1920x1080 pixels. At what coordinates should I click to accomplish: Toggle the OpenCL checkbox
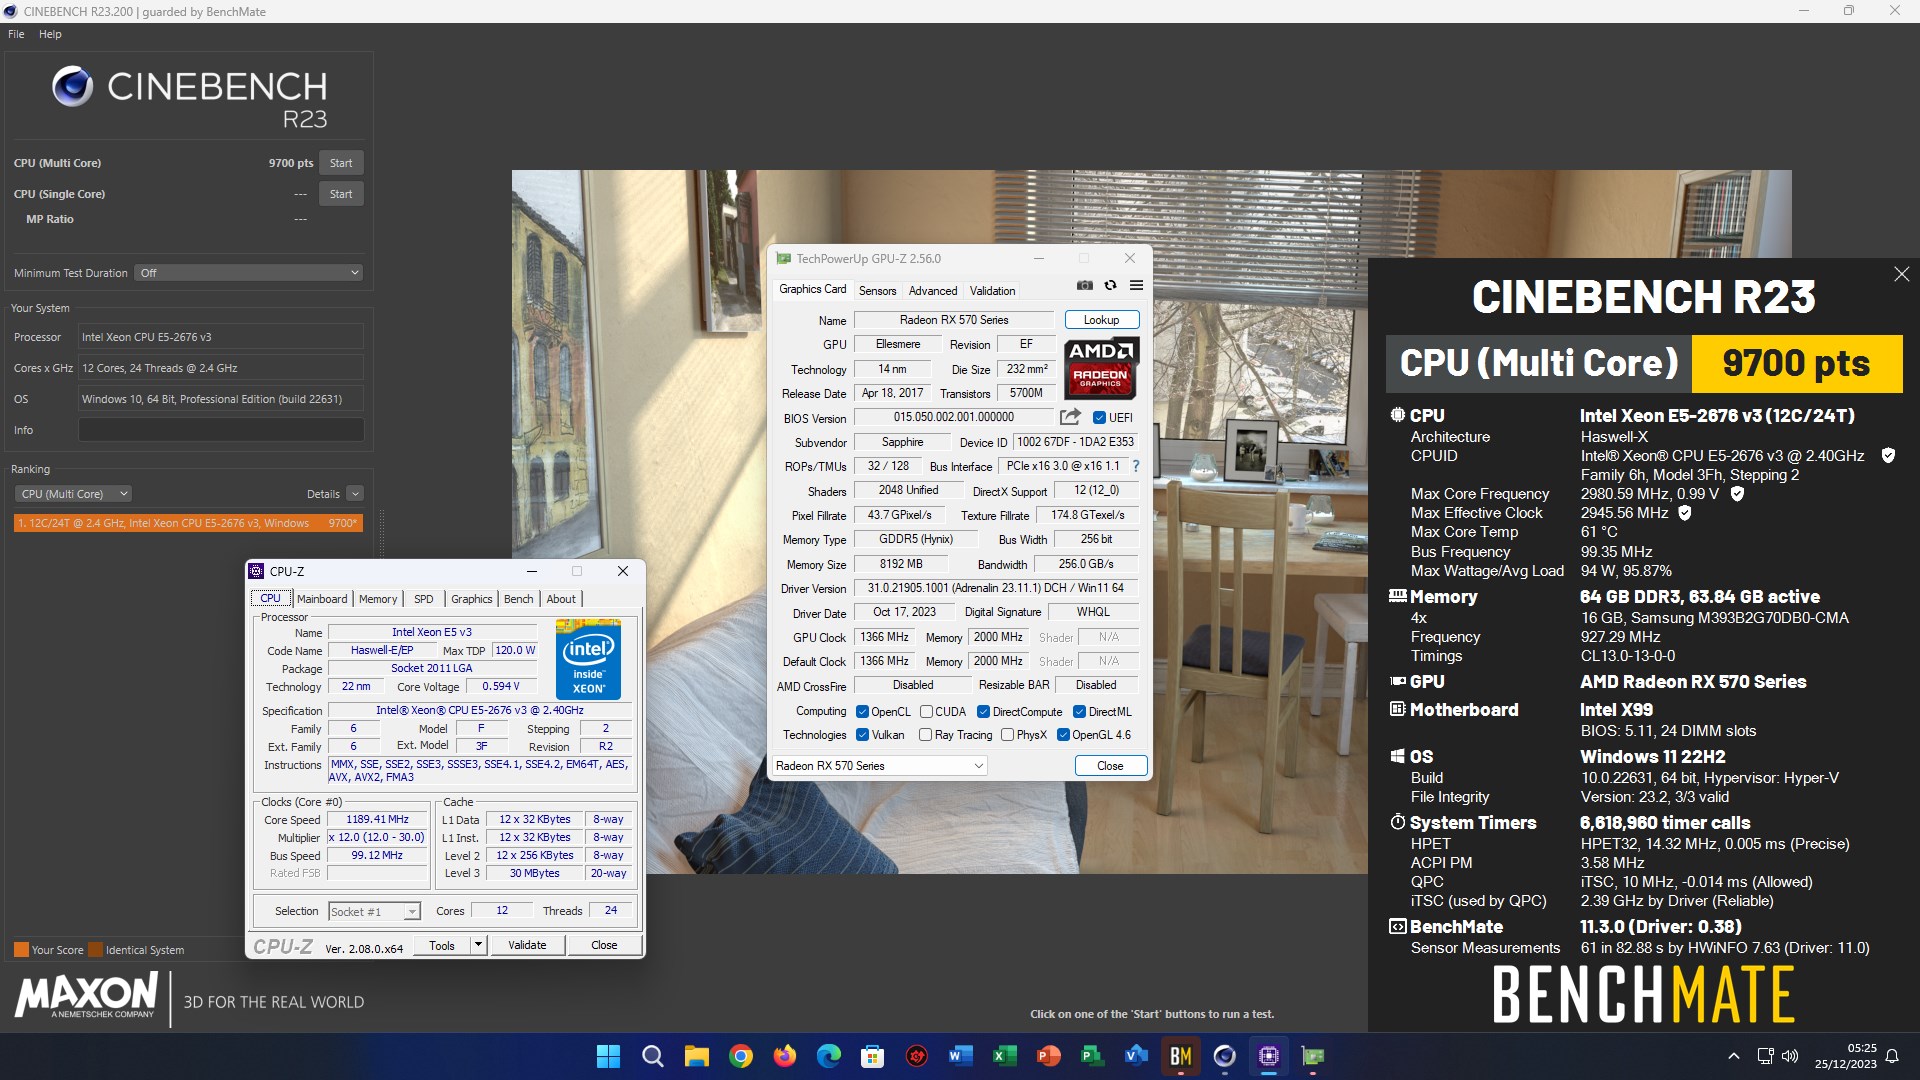click(862, 712)
